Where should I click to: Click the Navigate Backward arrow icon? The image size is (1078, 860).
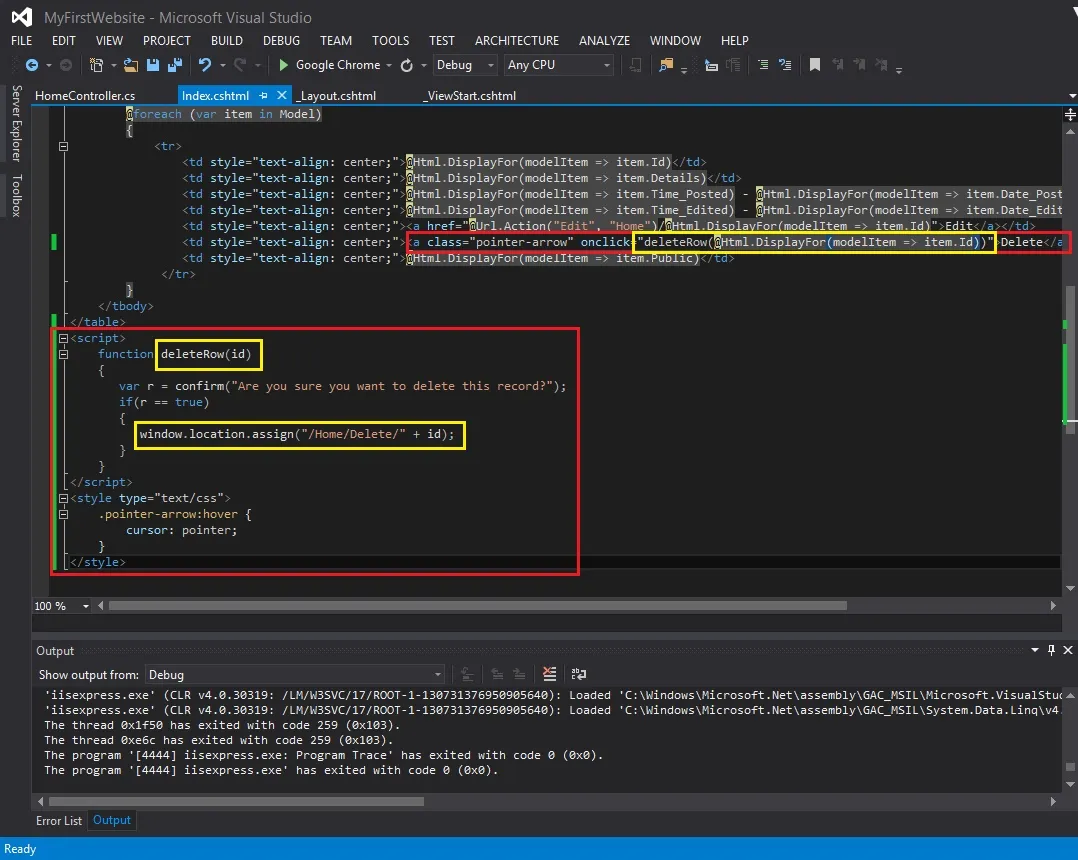(32, 65)
